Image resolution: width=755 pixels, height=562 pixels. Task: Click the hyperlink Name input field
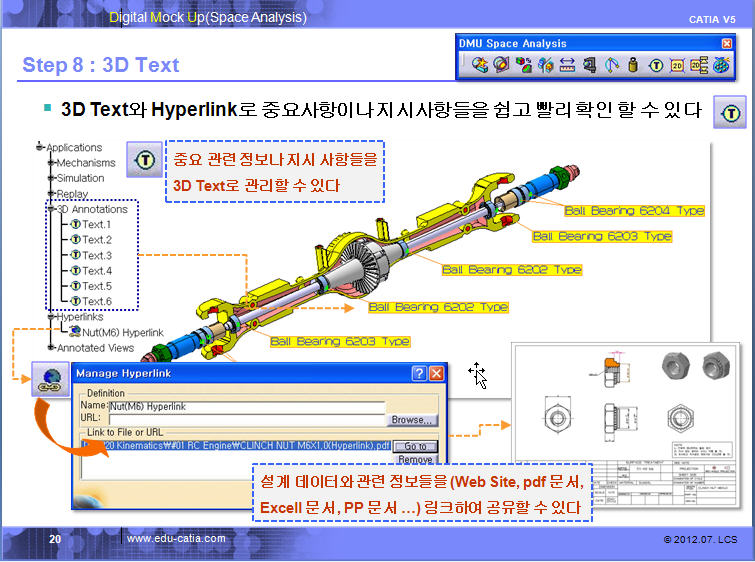click(245, 407)
